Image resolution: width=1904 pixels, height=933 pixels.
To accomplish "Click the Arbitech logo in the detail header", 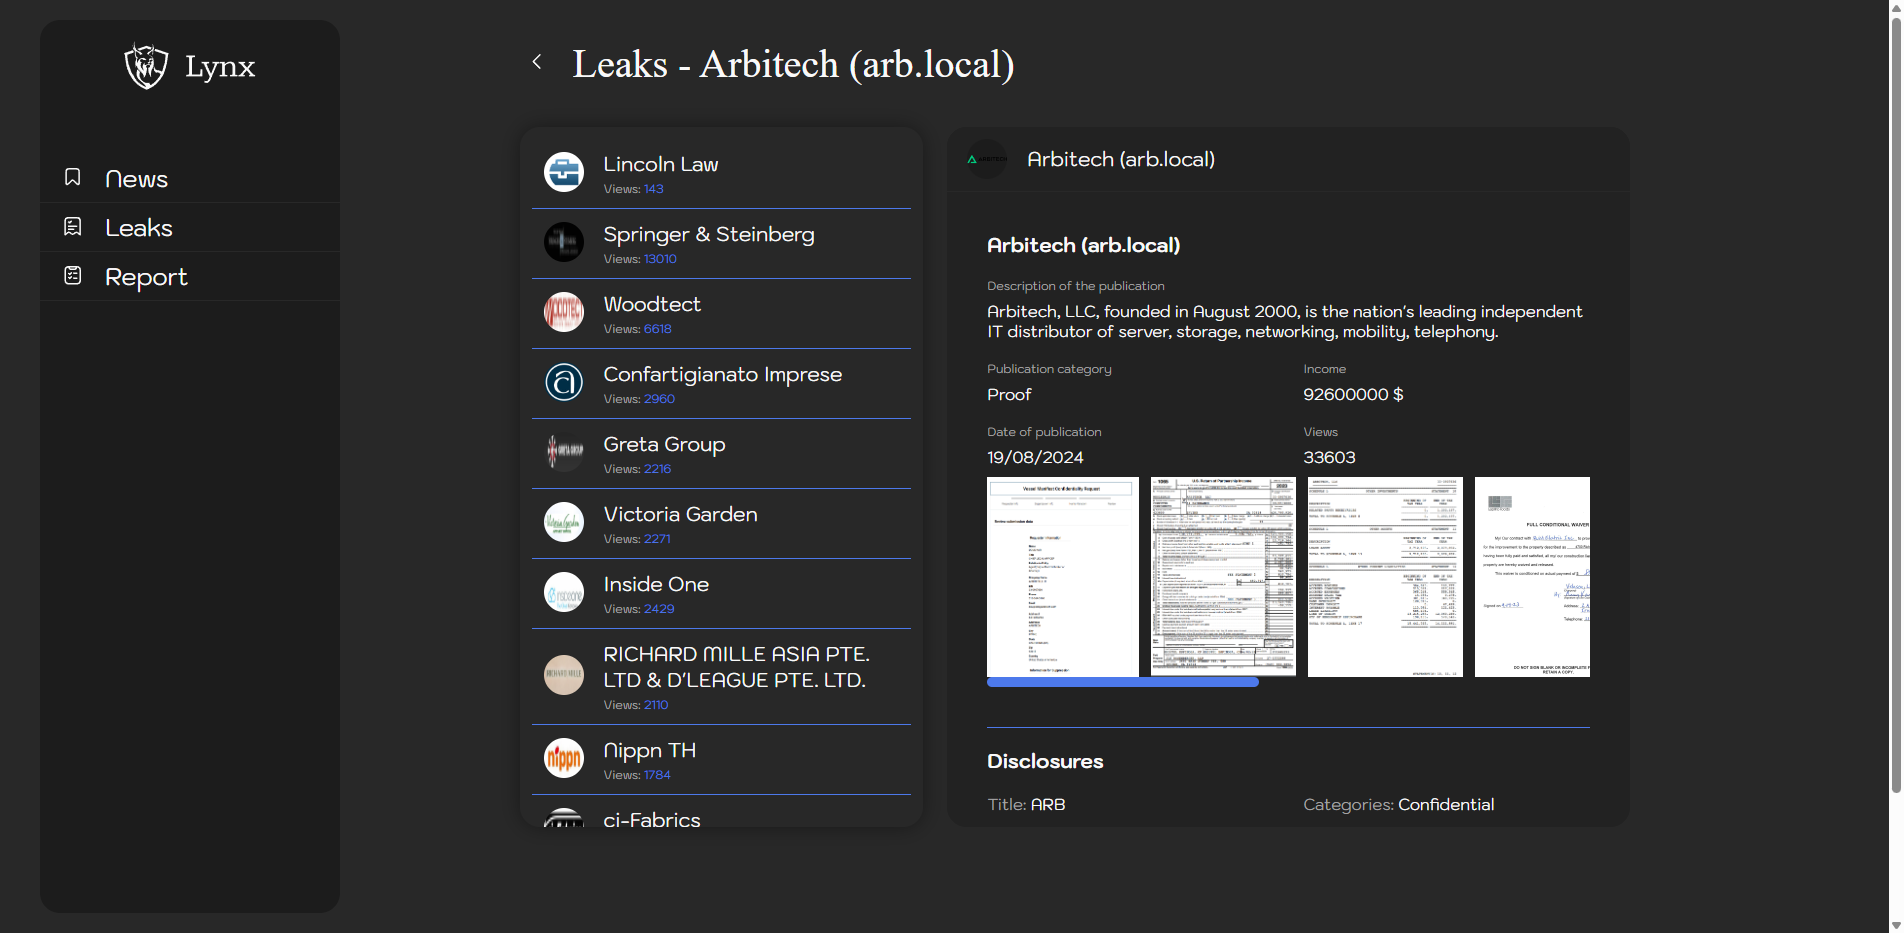I will 987,159.
